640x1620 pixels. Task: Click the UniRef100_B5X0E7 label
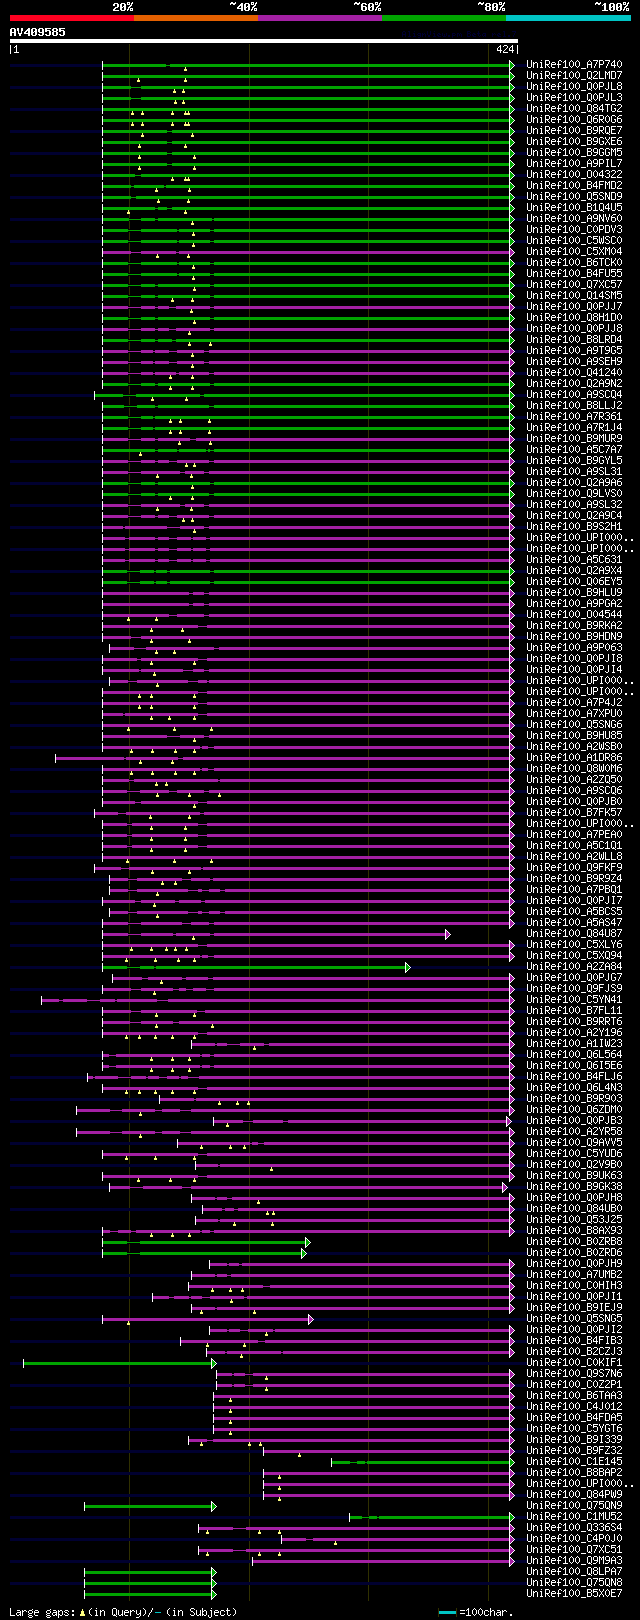pyautogui.click(x=574, y=1593)
